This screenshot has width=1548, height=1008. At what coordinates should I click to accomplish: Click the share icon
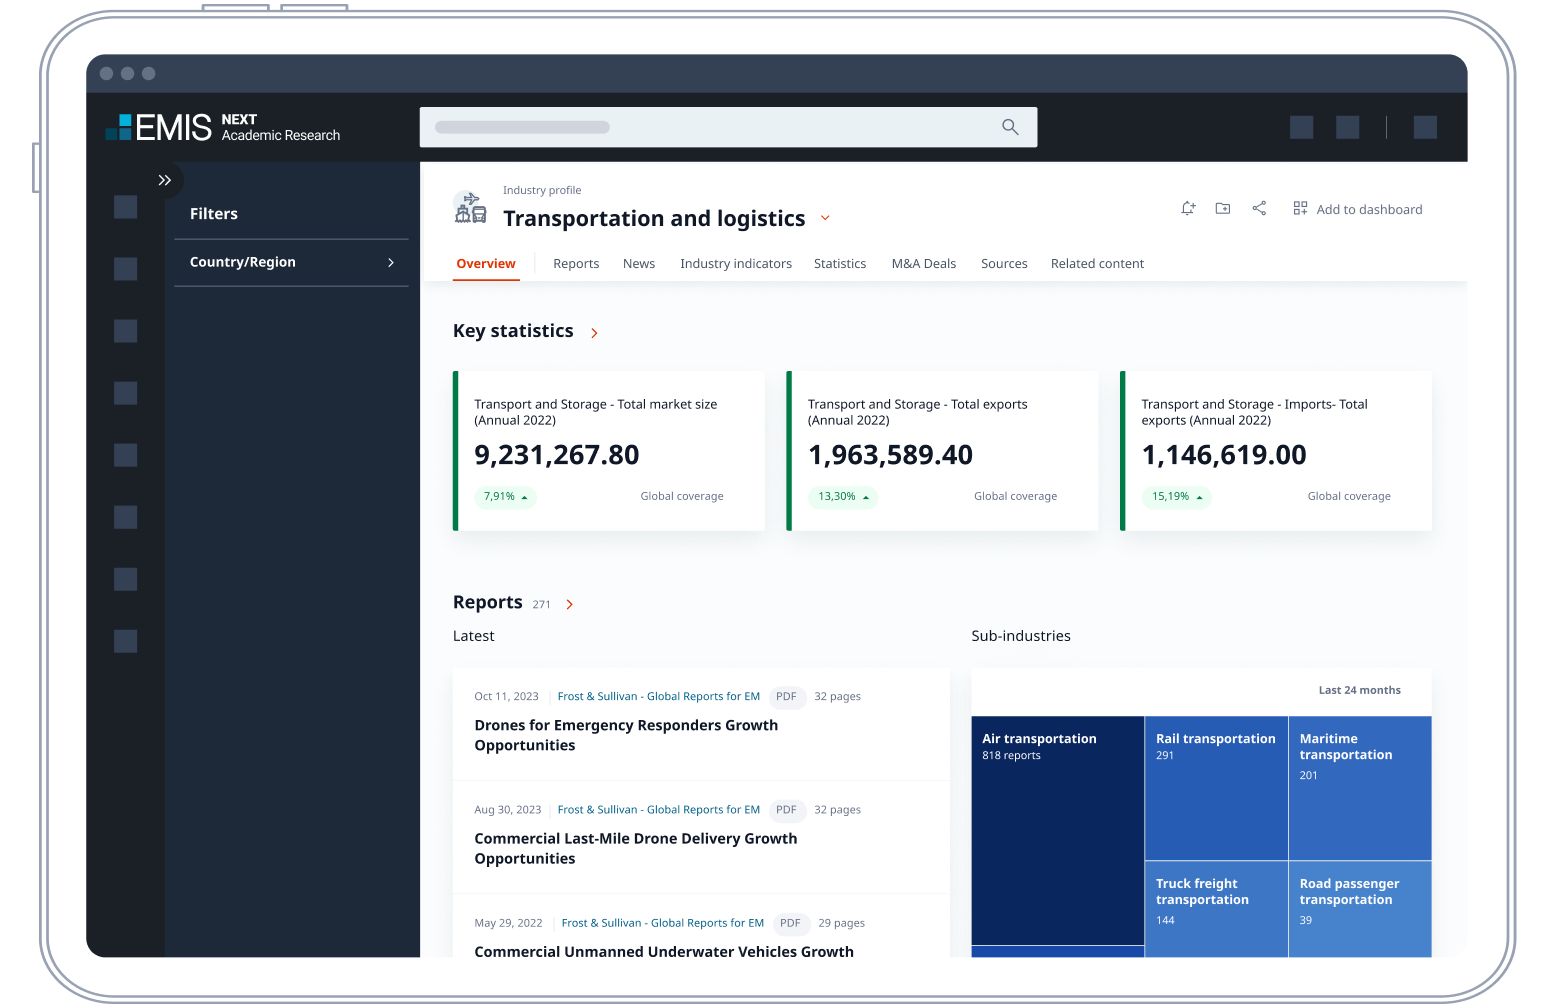(x=1259, y=208)
